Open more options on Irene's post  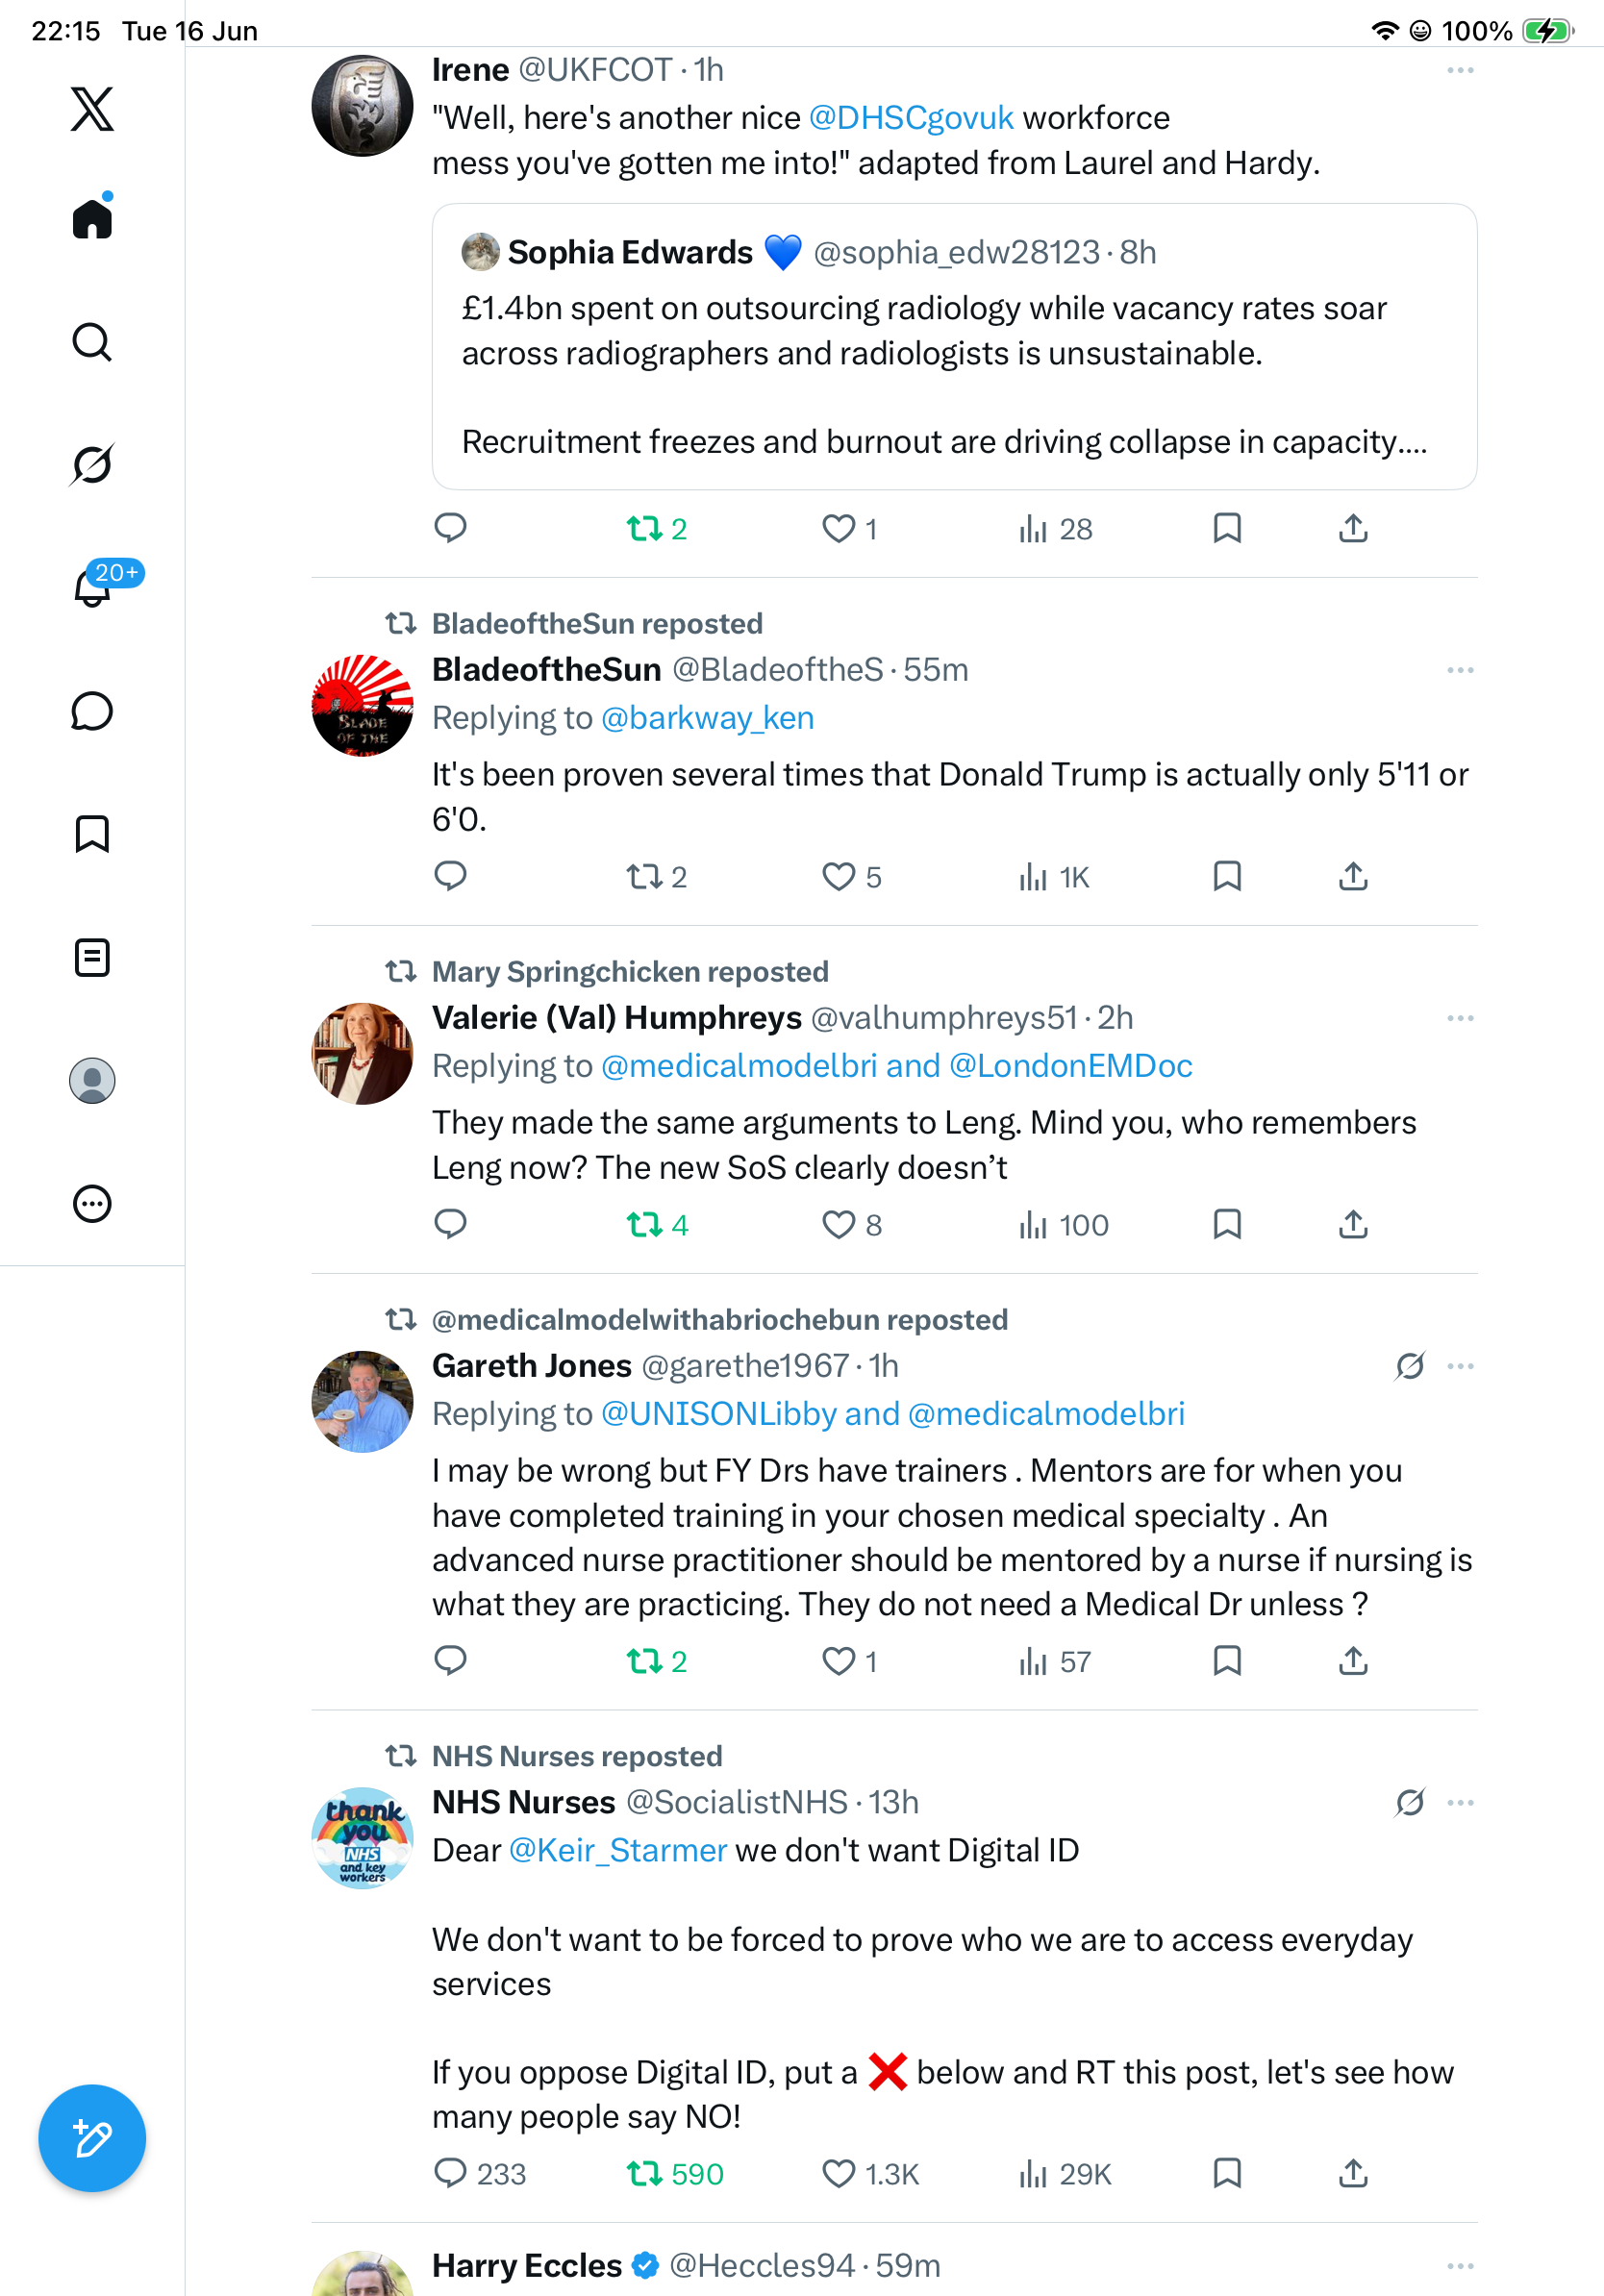(x=1460, y=70)
